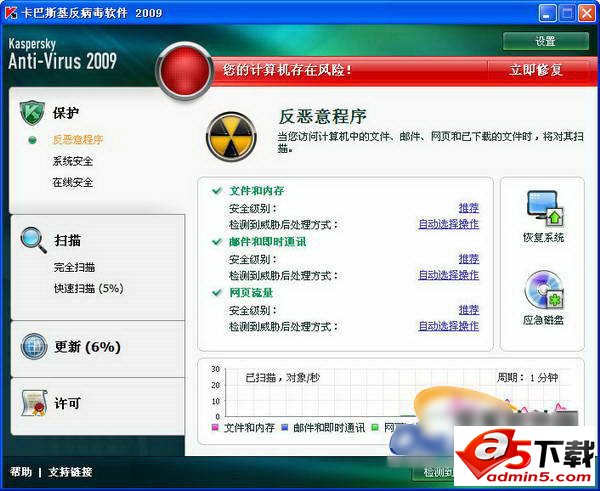Click the Kaspersky Anti-Virus 2009 logo
This screenshot has width=600, height=491.
coord(62,54)
